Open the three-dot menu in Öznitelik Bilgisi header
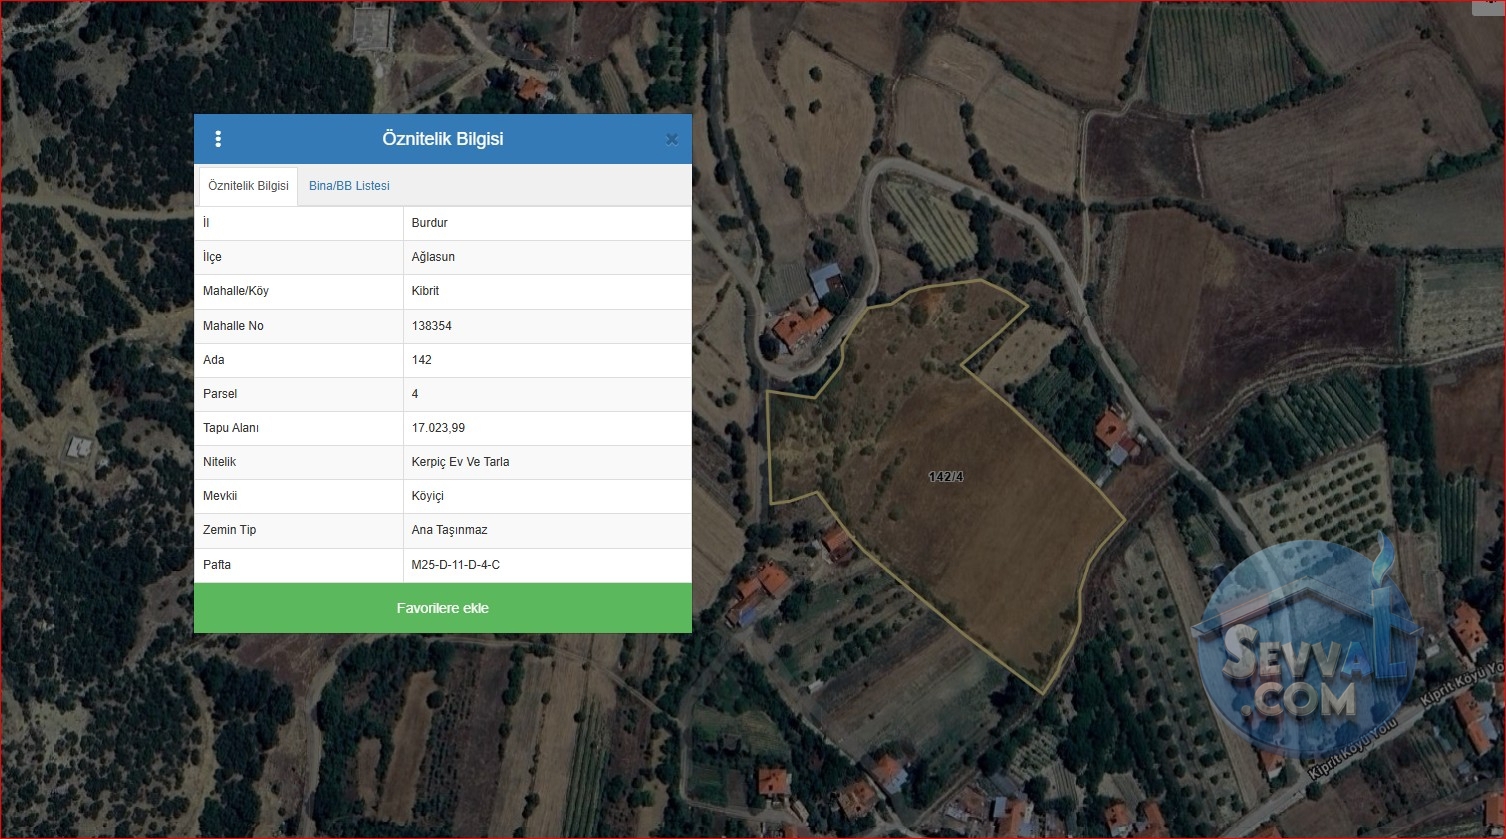Image resolution: width=1506 pixels, height=839 pixels. click(x=218, y=139)
